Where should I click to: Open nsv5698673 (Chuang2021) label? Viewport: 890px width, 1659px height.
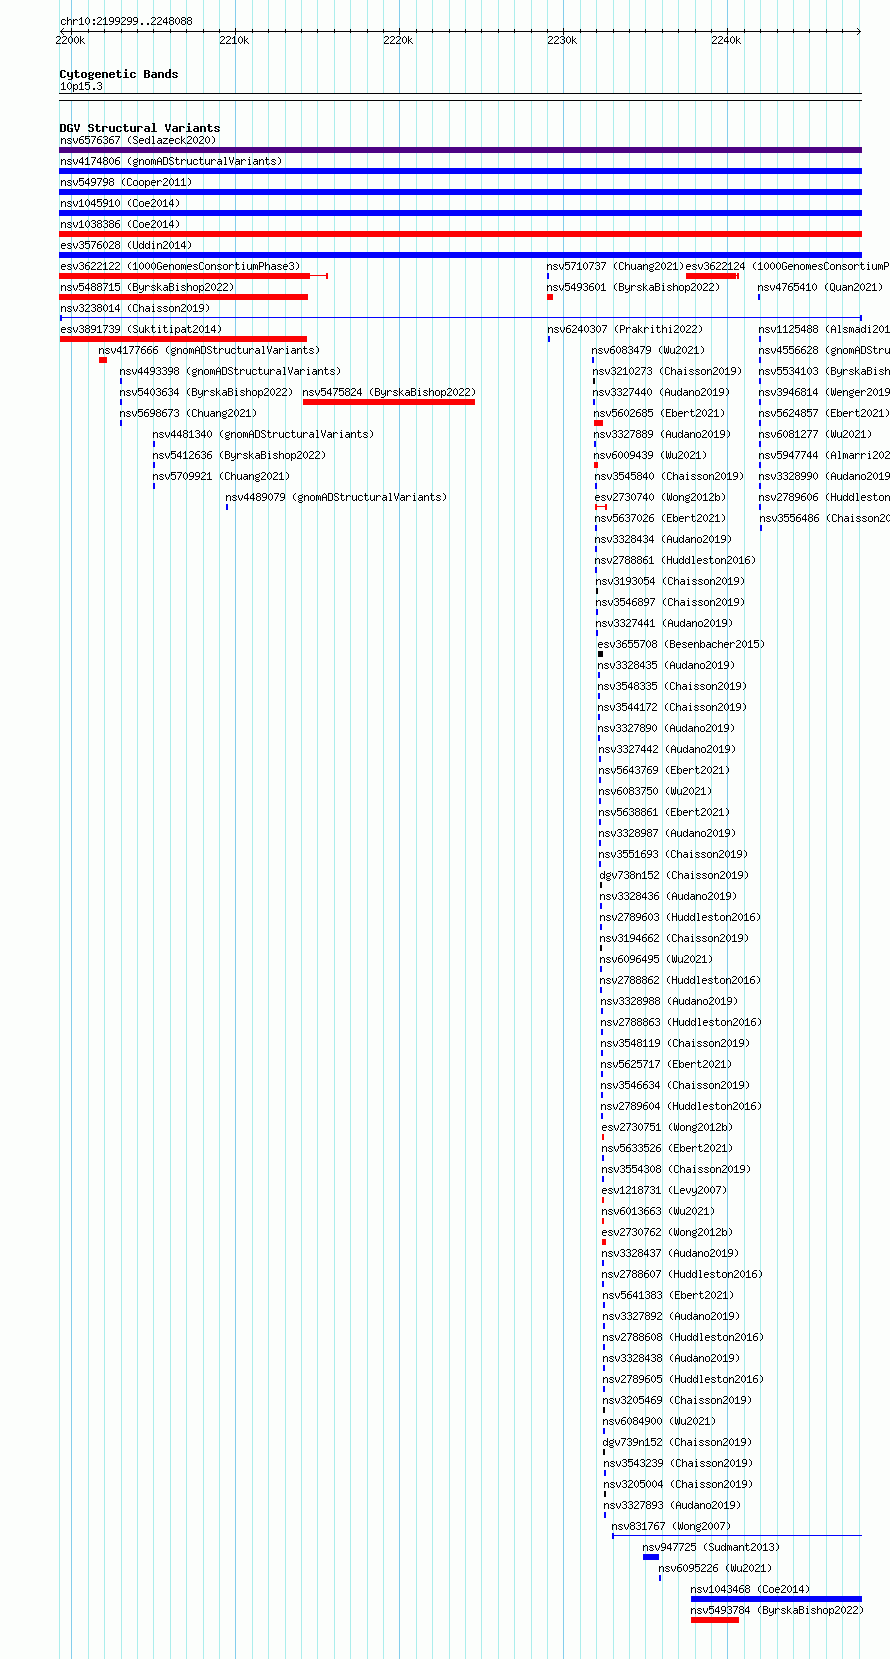click(x=188, y=413)
